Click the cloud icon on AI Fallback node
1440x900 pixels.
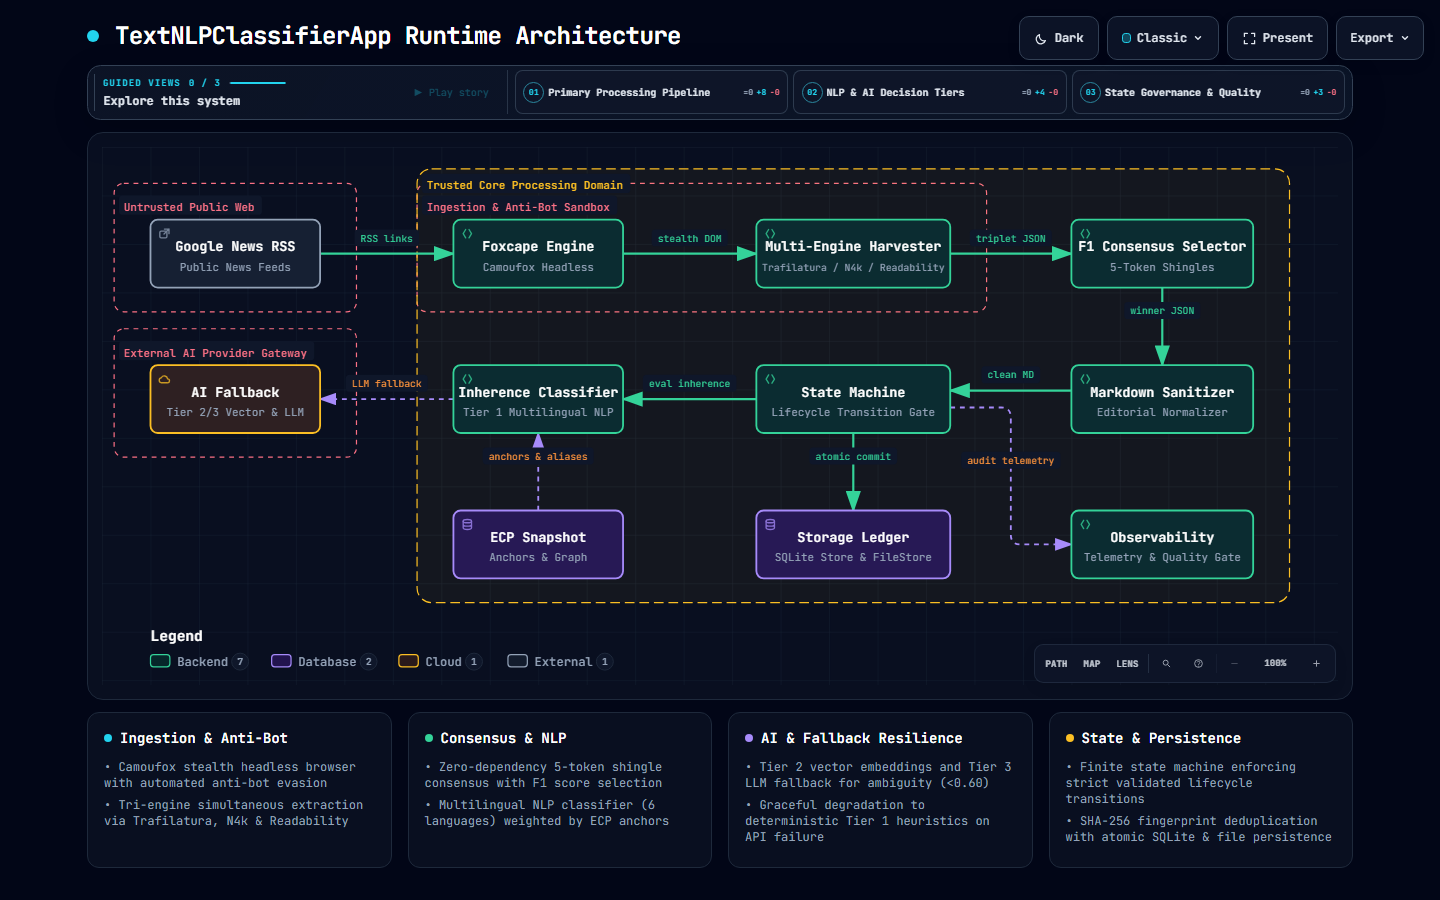pos(164,380)
